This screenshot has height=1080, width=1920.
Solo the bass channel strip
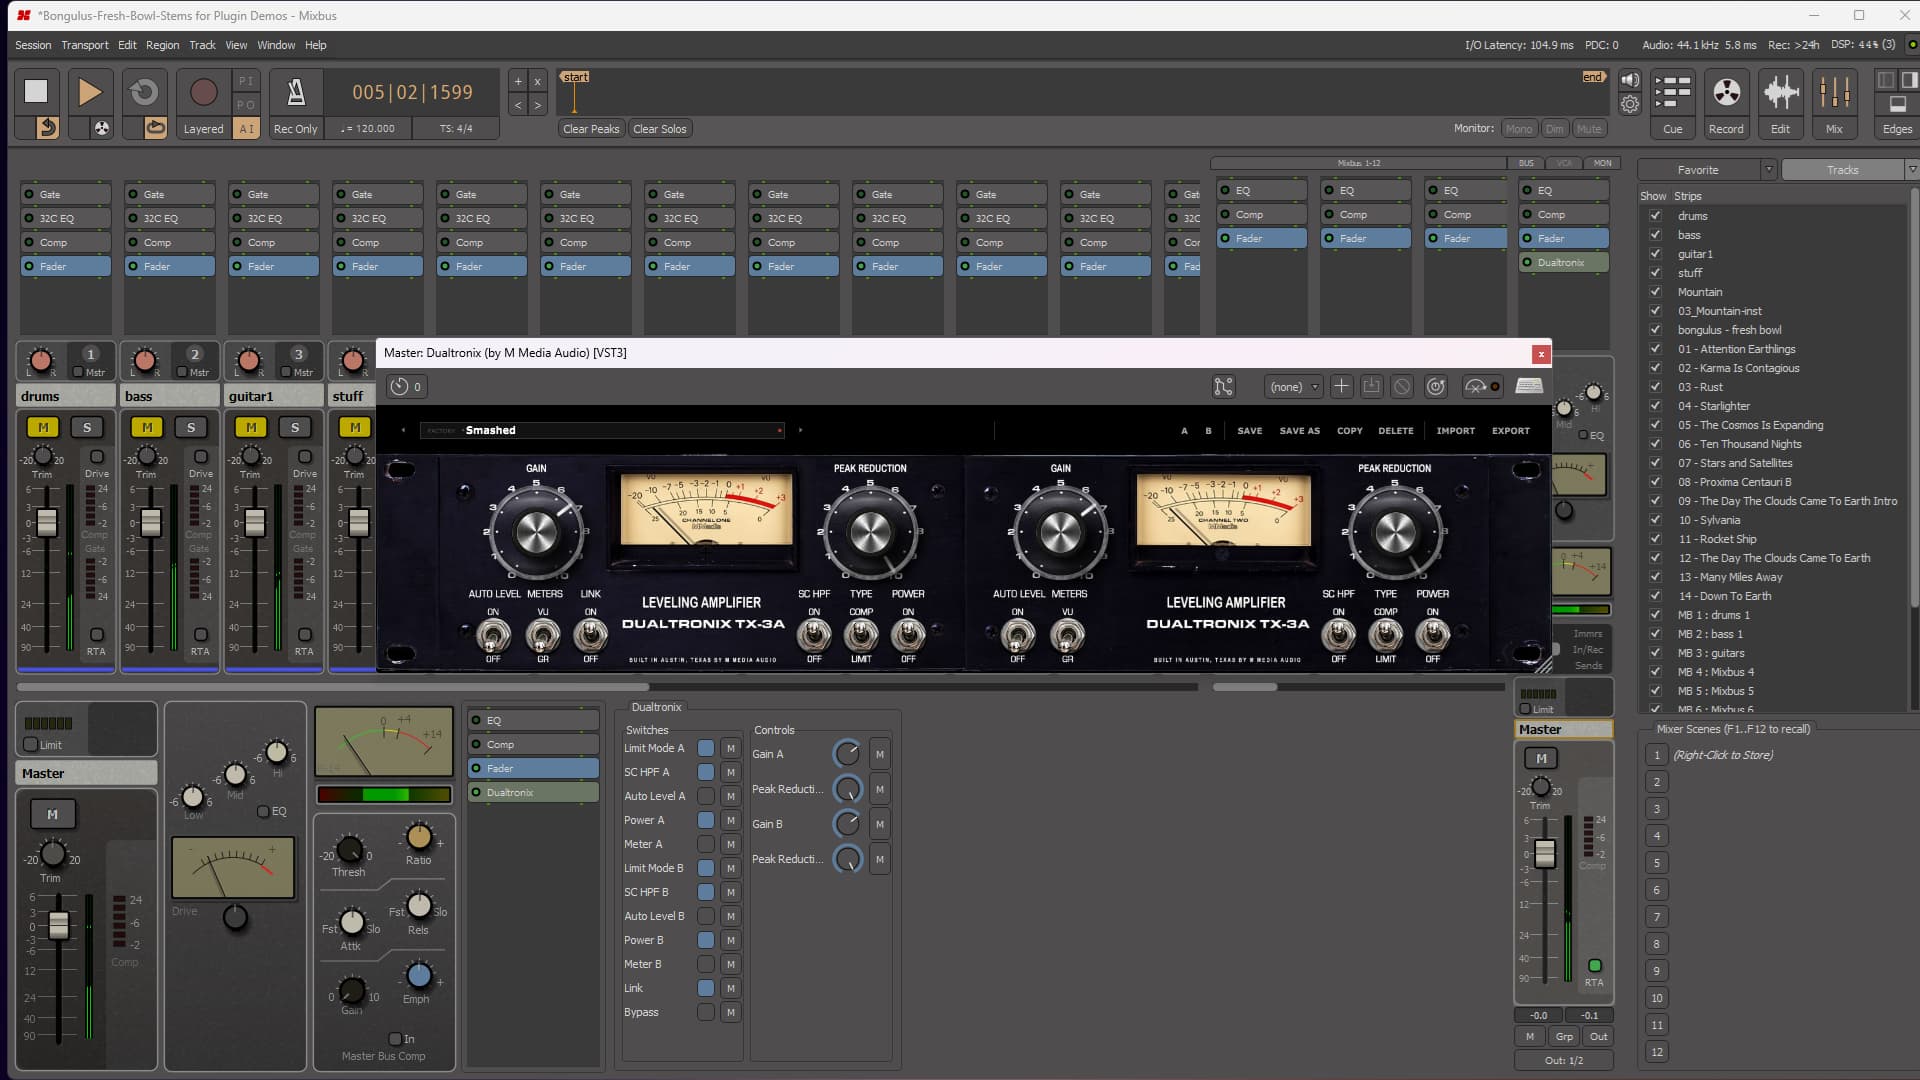coord(191,427)
